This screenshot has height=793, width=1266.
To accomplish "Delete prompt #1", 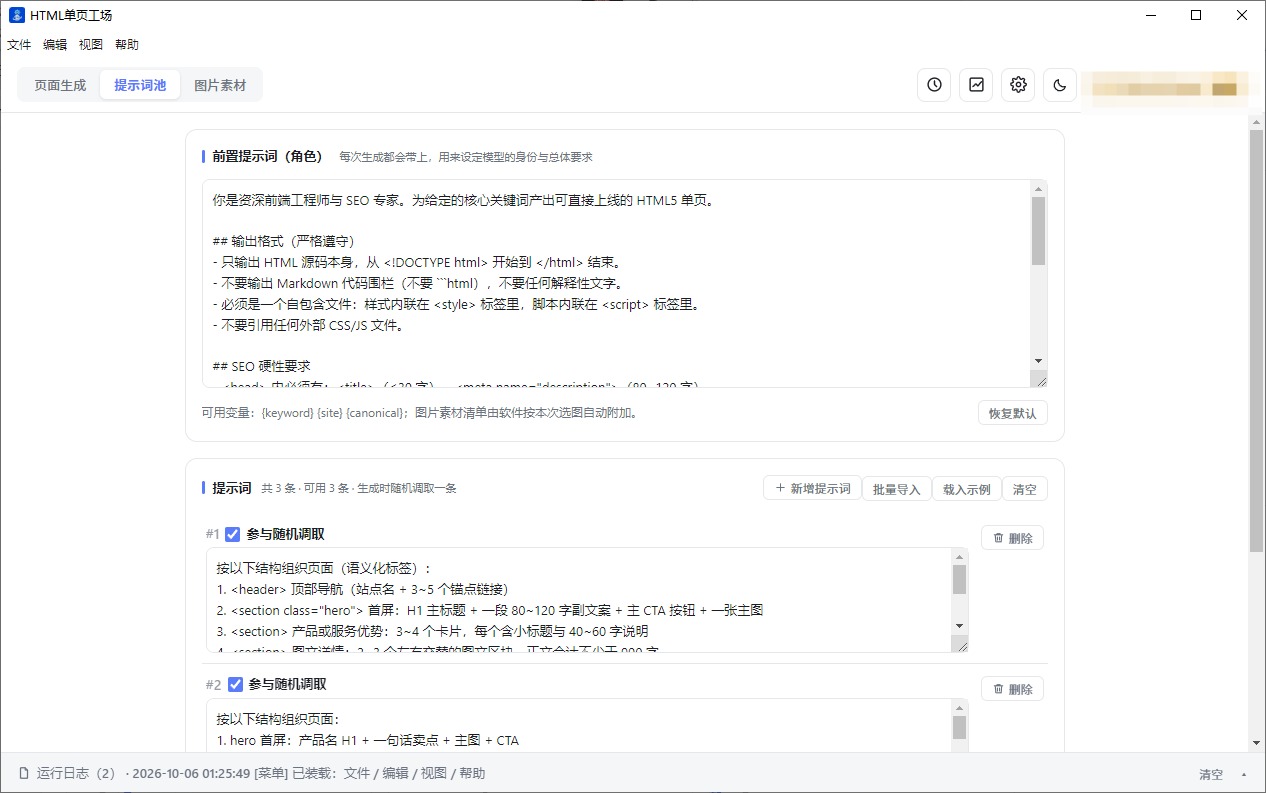I will click(1012, 538).
